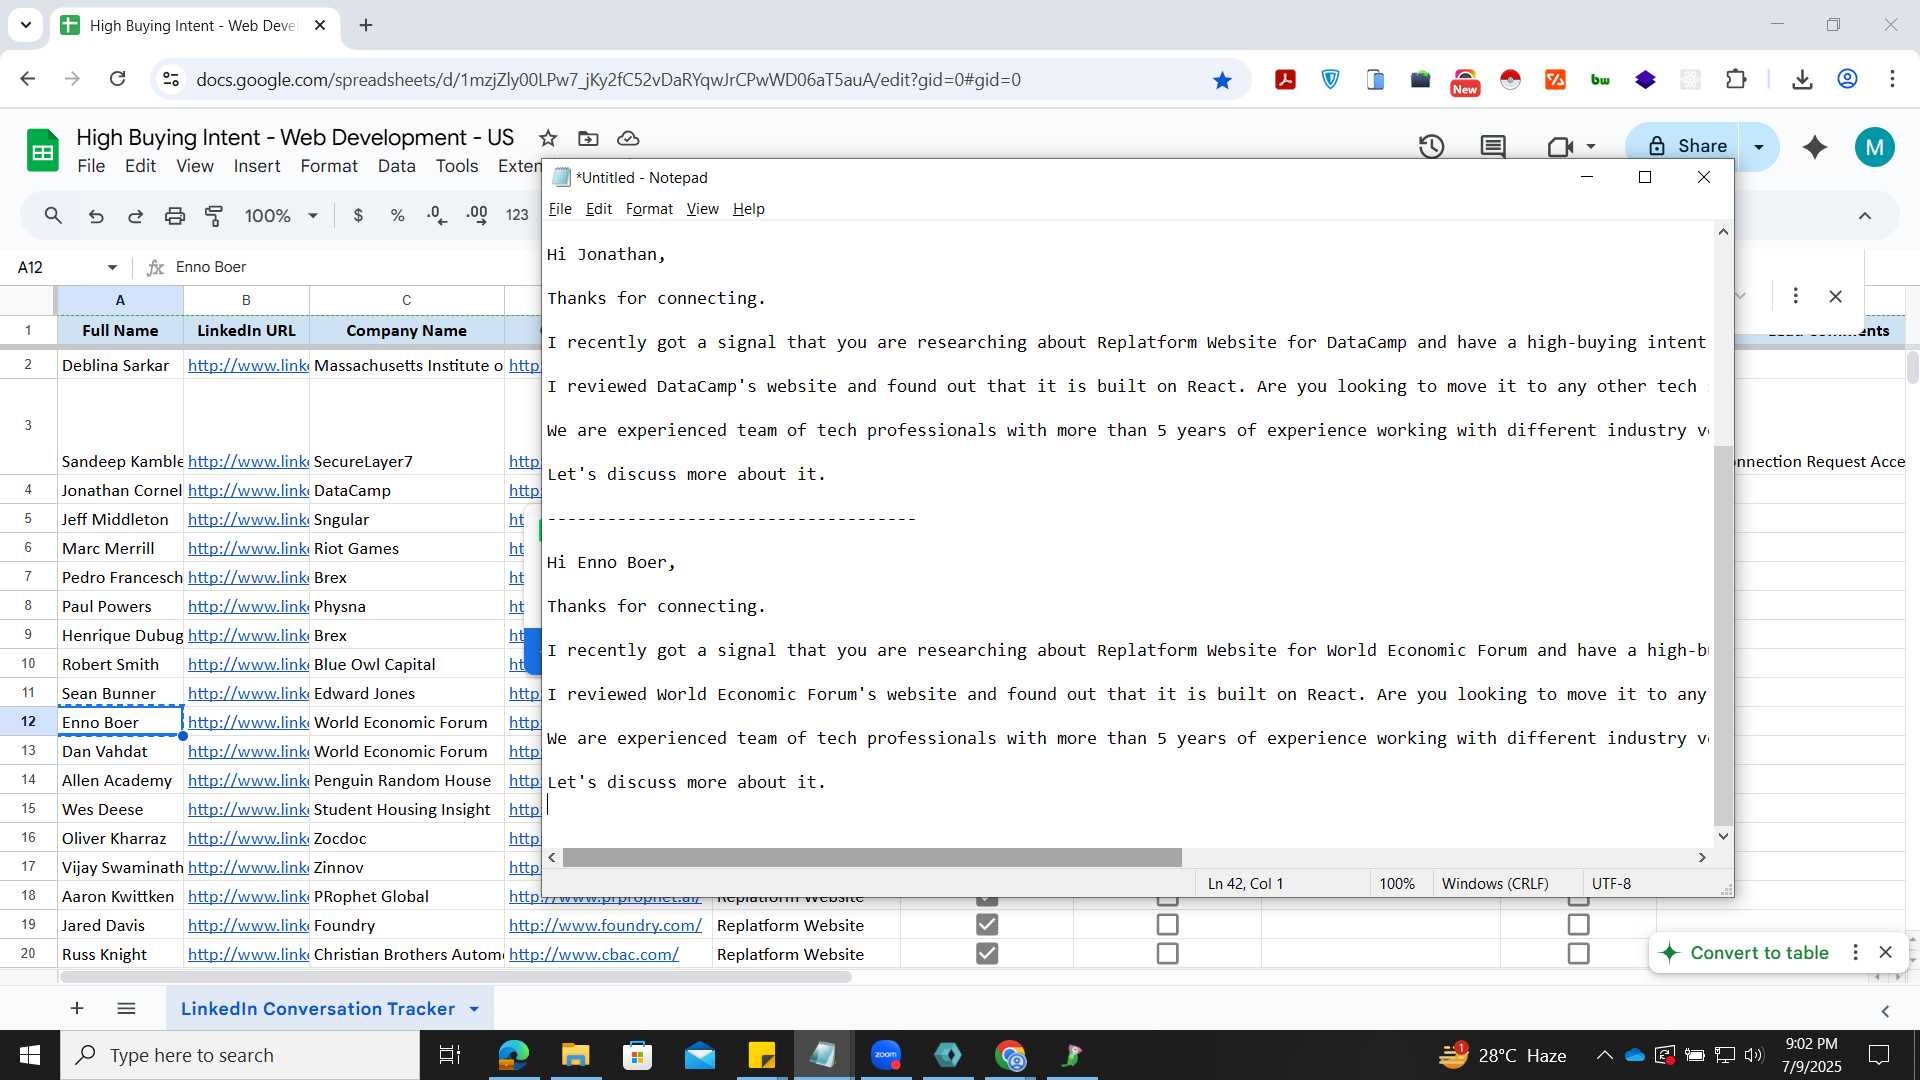Add a new sheet plus icon
The width and height of the screenshot is (1920, 1080).
(77, 1008)
